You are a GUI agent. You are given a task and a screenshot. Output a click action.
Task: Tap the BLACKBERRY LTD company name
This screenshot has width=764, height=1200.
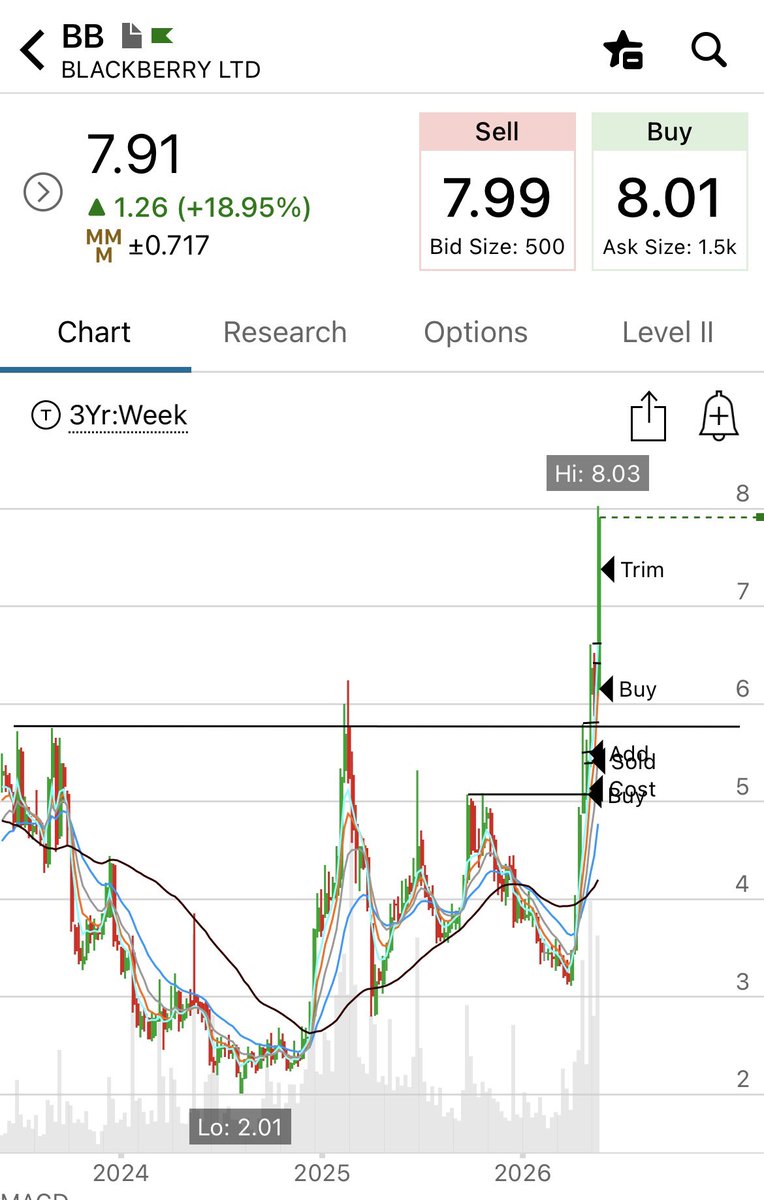[x=161, y=70]
